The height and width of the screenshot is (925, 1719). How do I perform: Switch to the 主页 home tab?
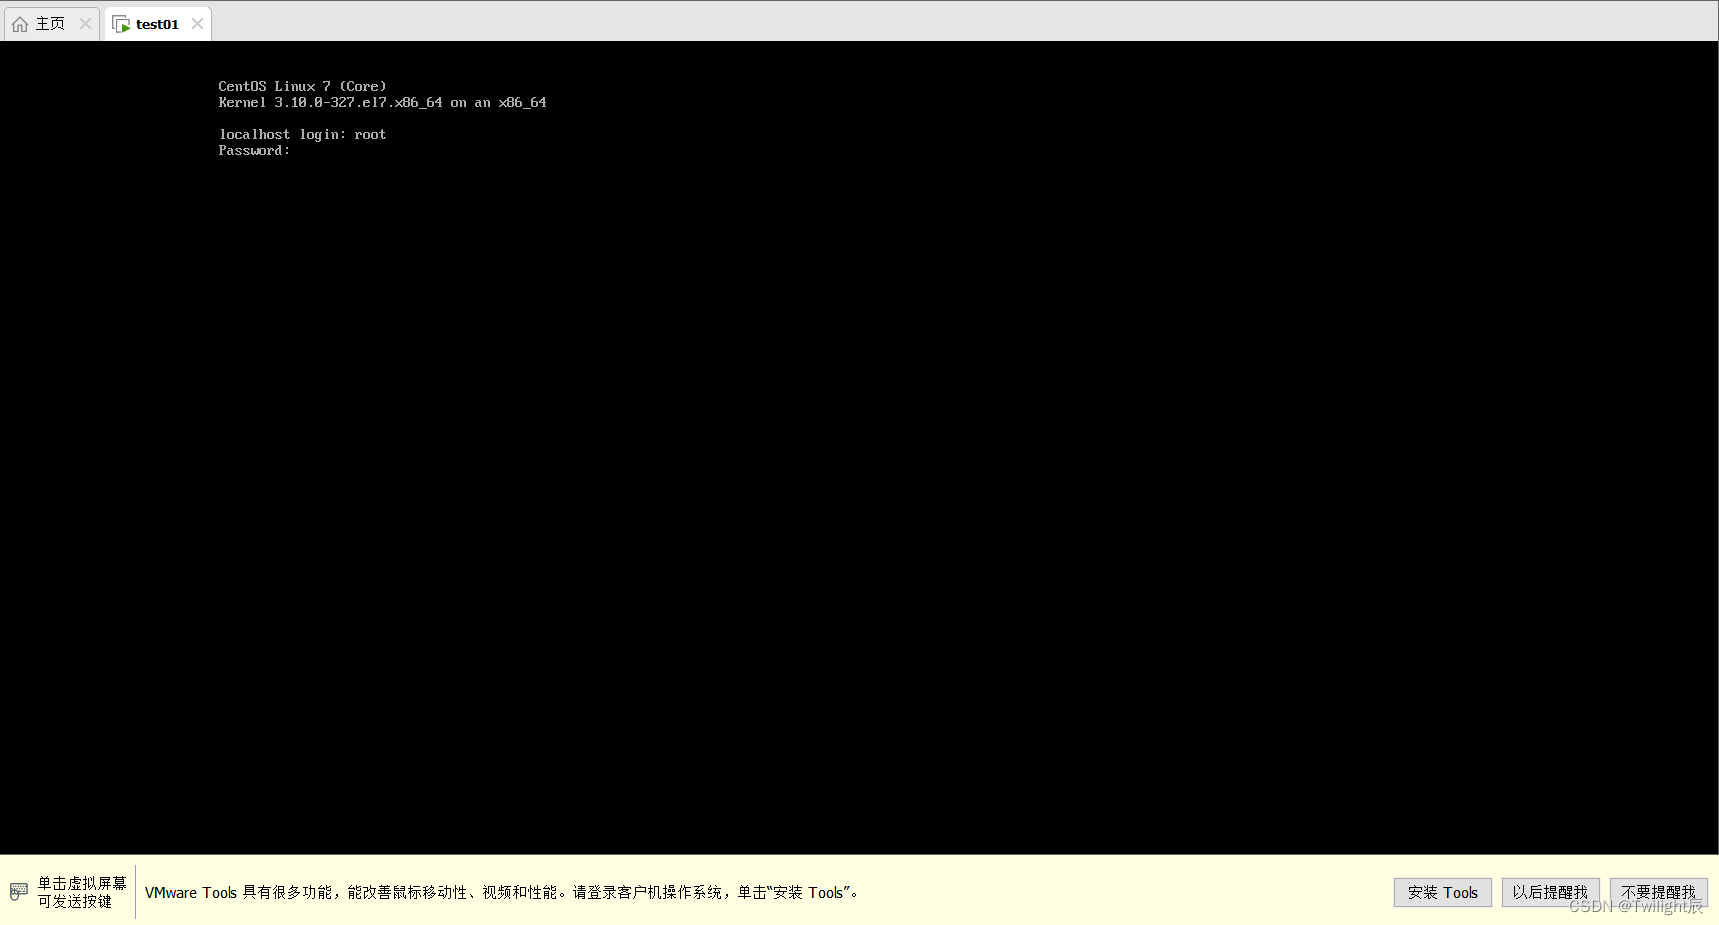[50, 24]
